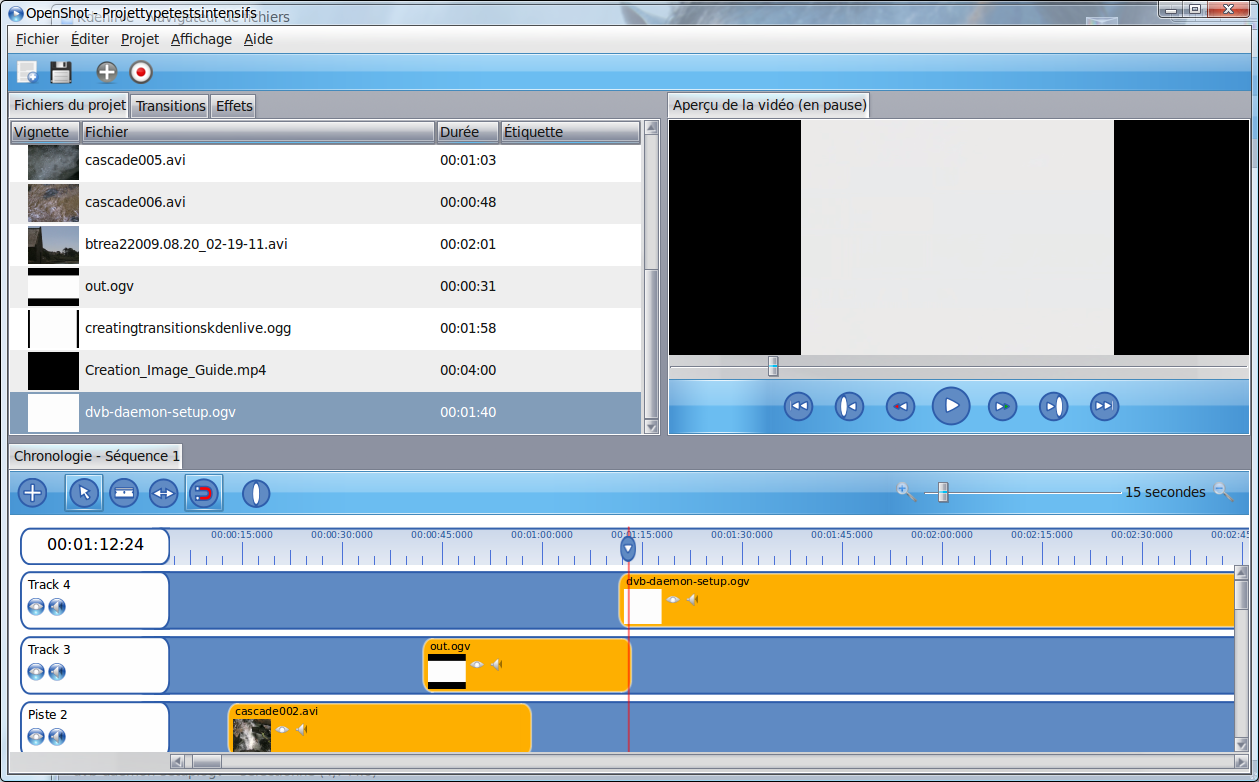Mute Track 3 audio speaker icon
Image resolution: width=1259 pixels, height=782 pixels.
57,672
